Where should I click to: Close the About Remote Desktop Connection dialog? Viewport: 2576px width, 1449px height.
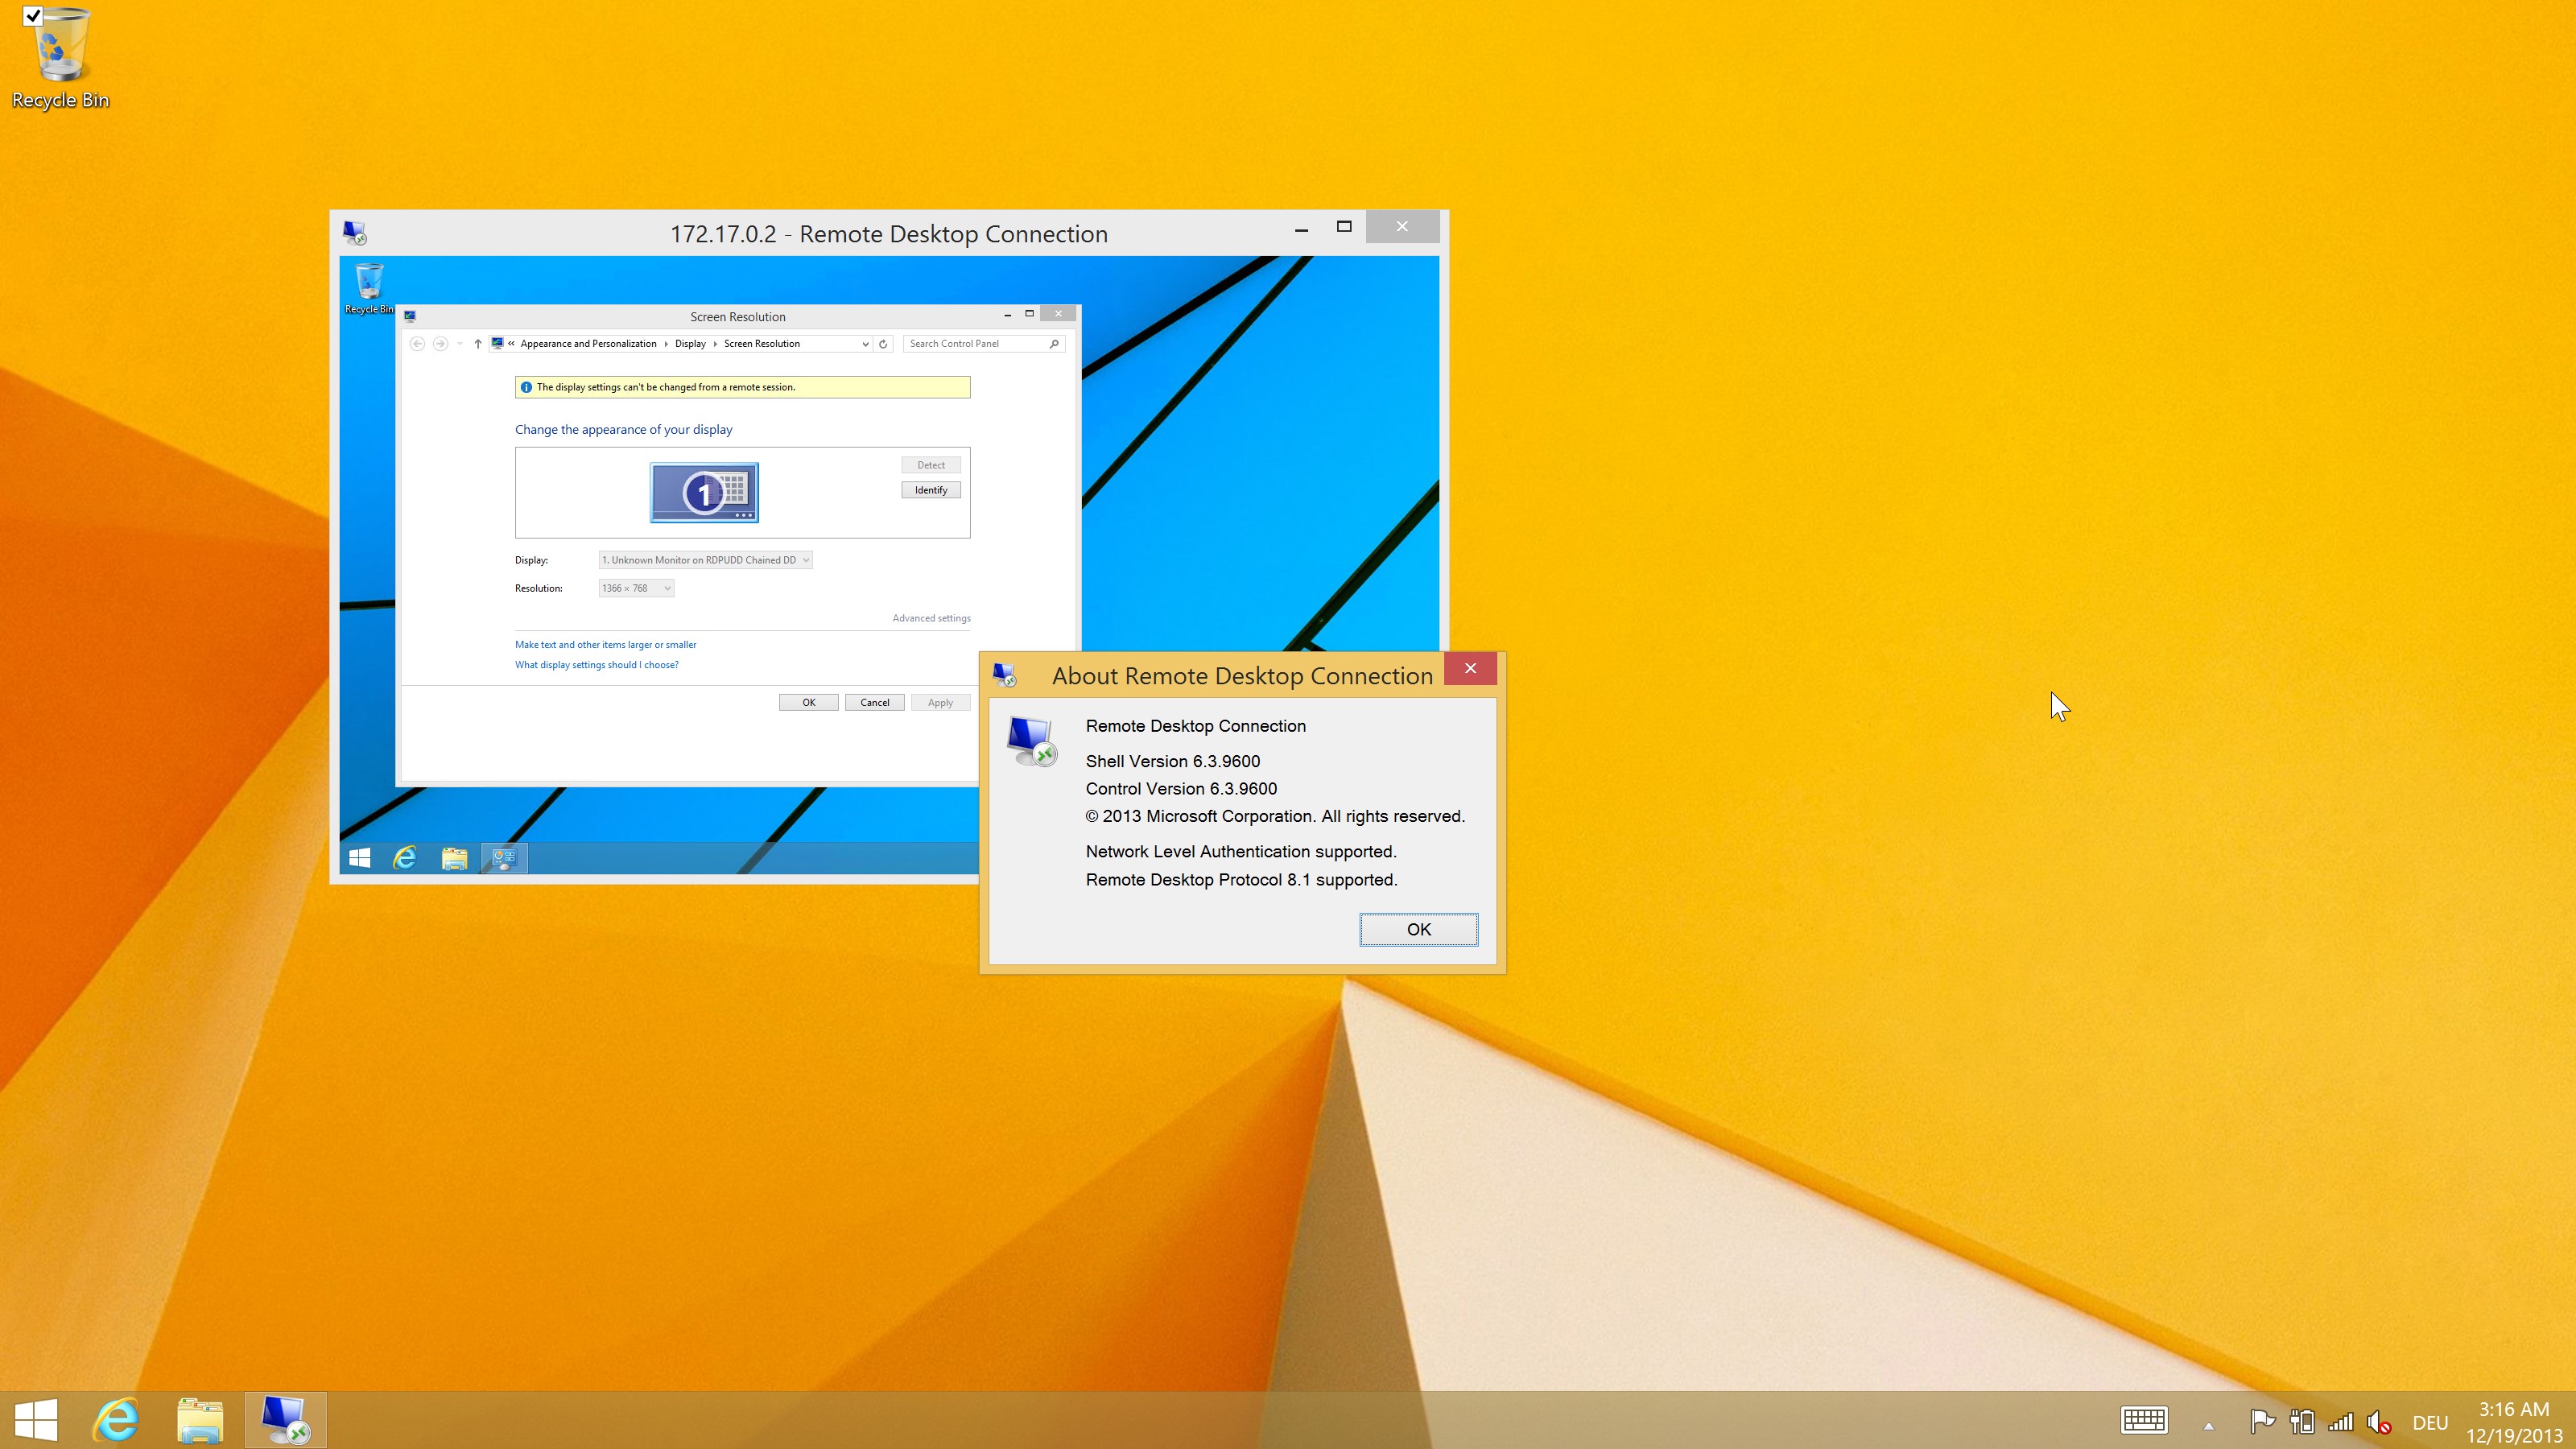[1470, 668]
